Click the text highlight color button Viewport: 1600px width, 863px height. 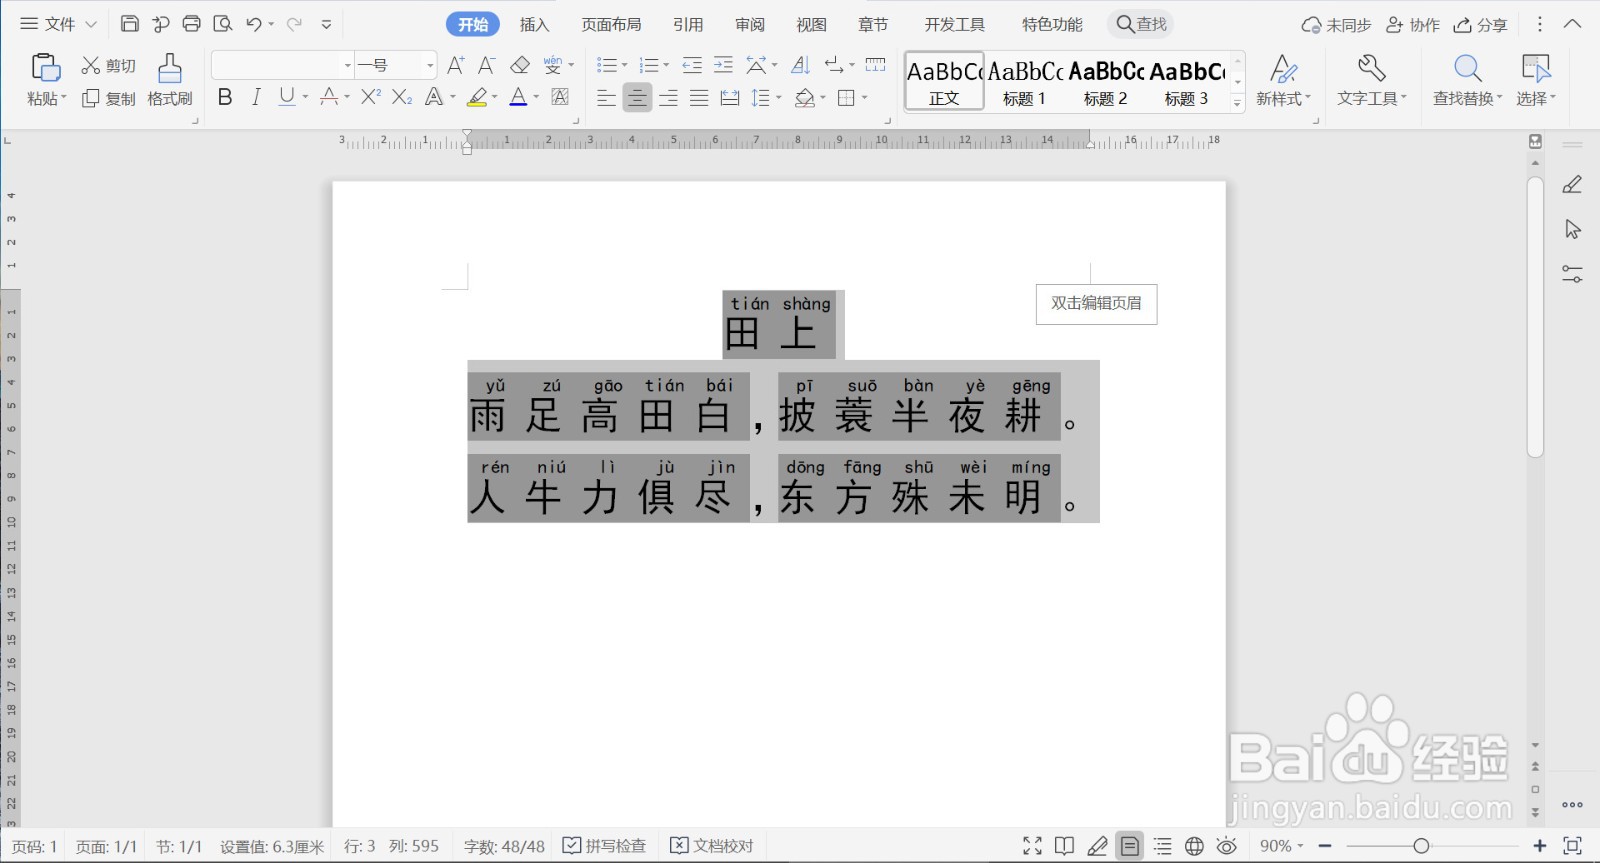[478, 97]
